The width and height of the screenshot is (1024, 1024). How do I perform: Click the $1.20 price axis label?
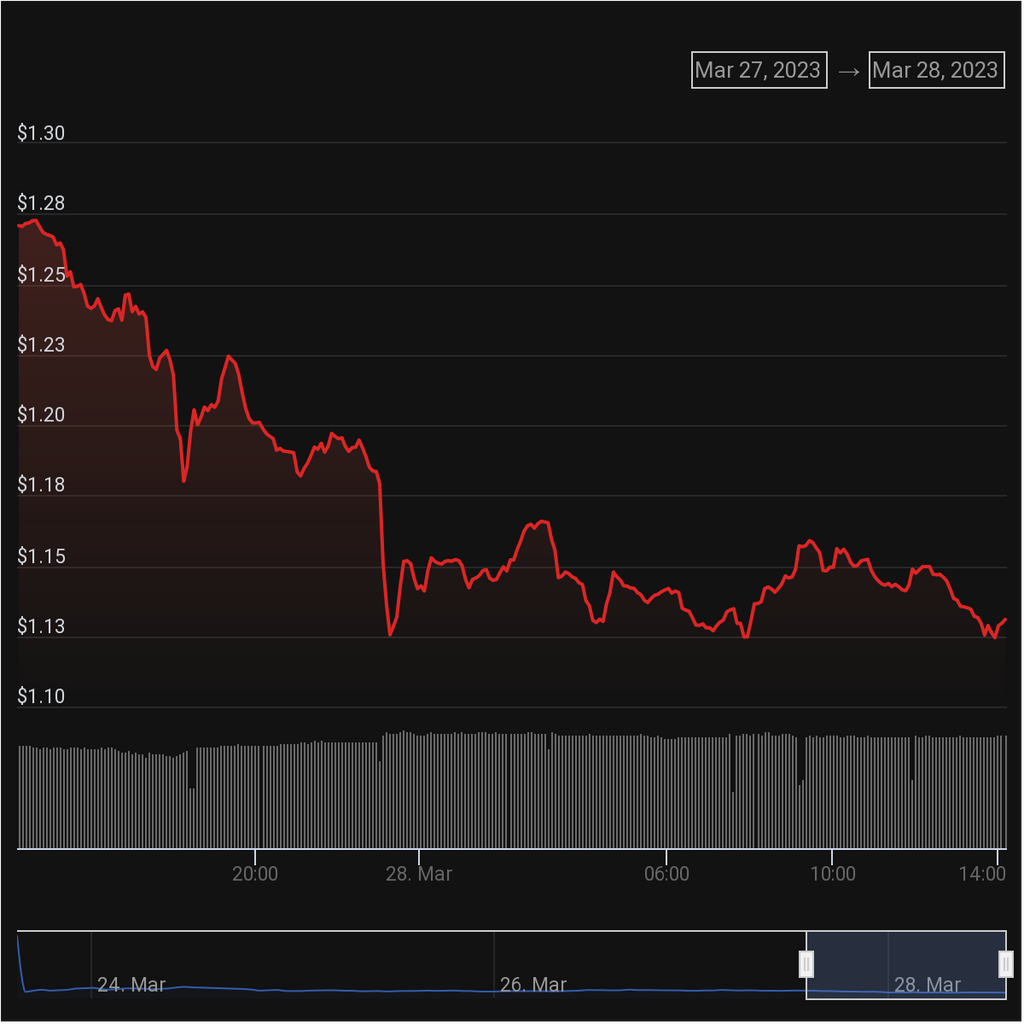pyautogui.click(x=41, y=415)
